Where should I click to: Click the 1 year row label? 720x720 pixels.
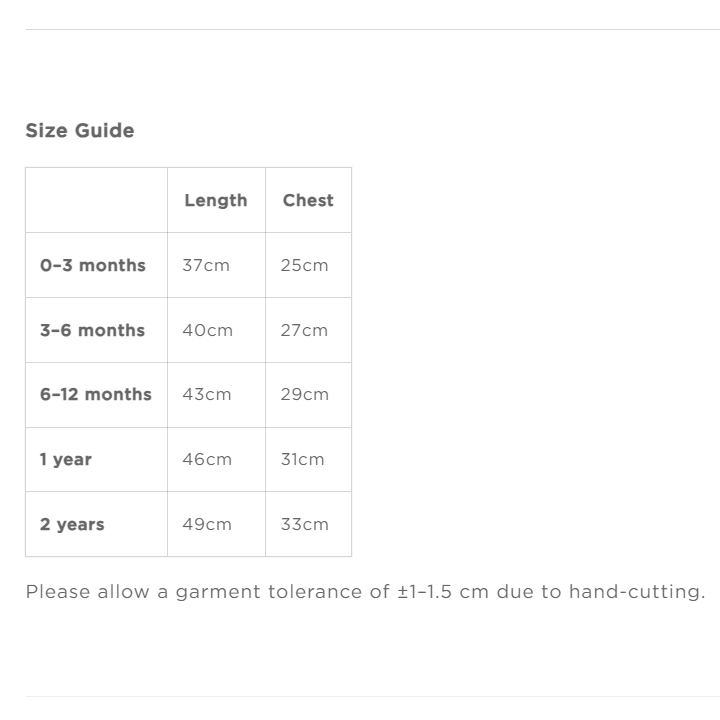66,459
